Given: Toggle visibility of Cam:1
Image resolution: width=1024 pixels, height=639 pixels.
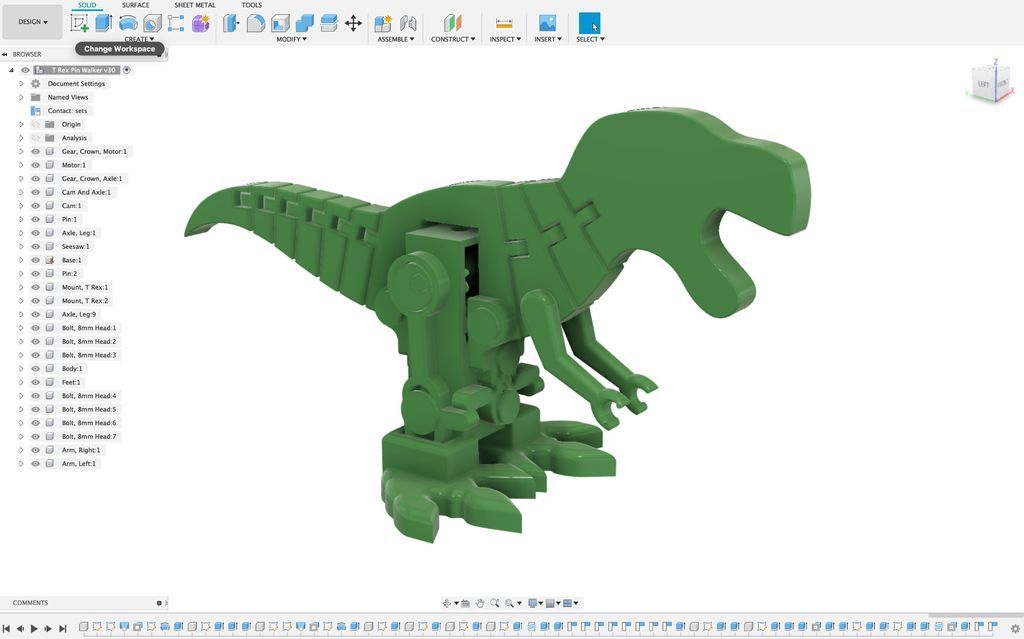Looking at the screenshot, I should [x=35, y=206].
